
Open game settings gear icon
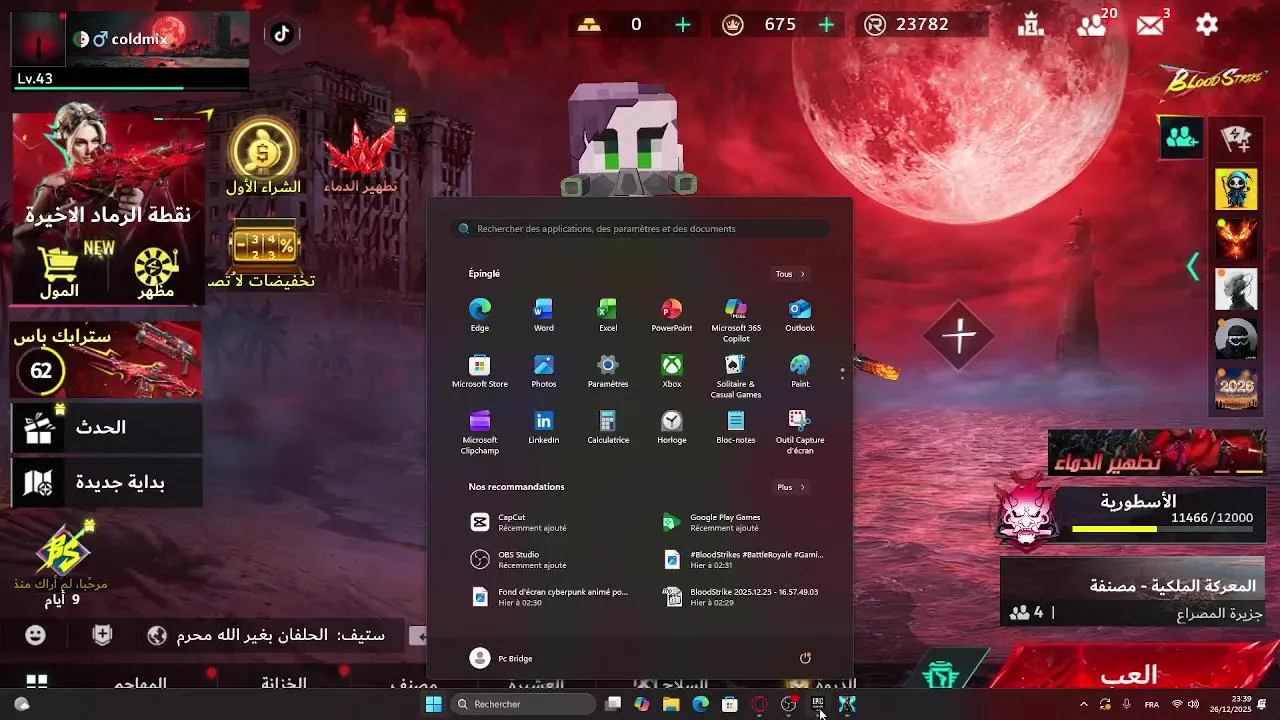1207,25
